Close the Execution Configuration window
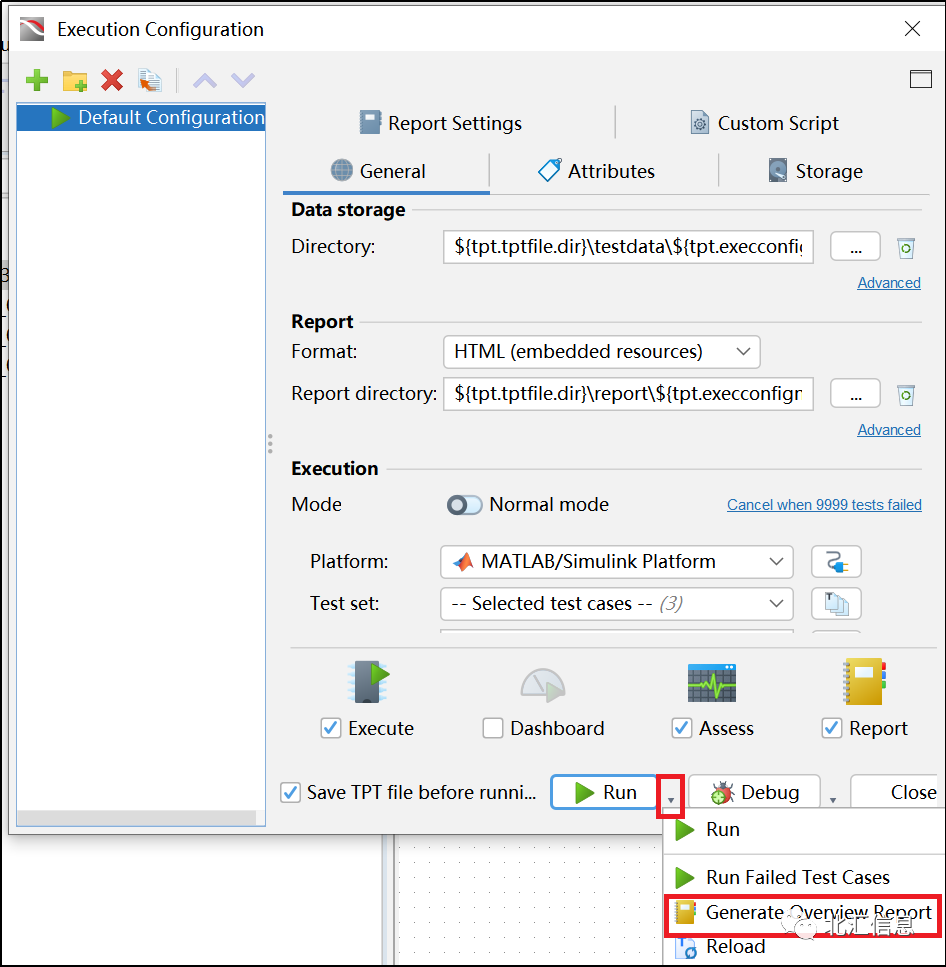 pyautogui.click(x=912, y=28)
